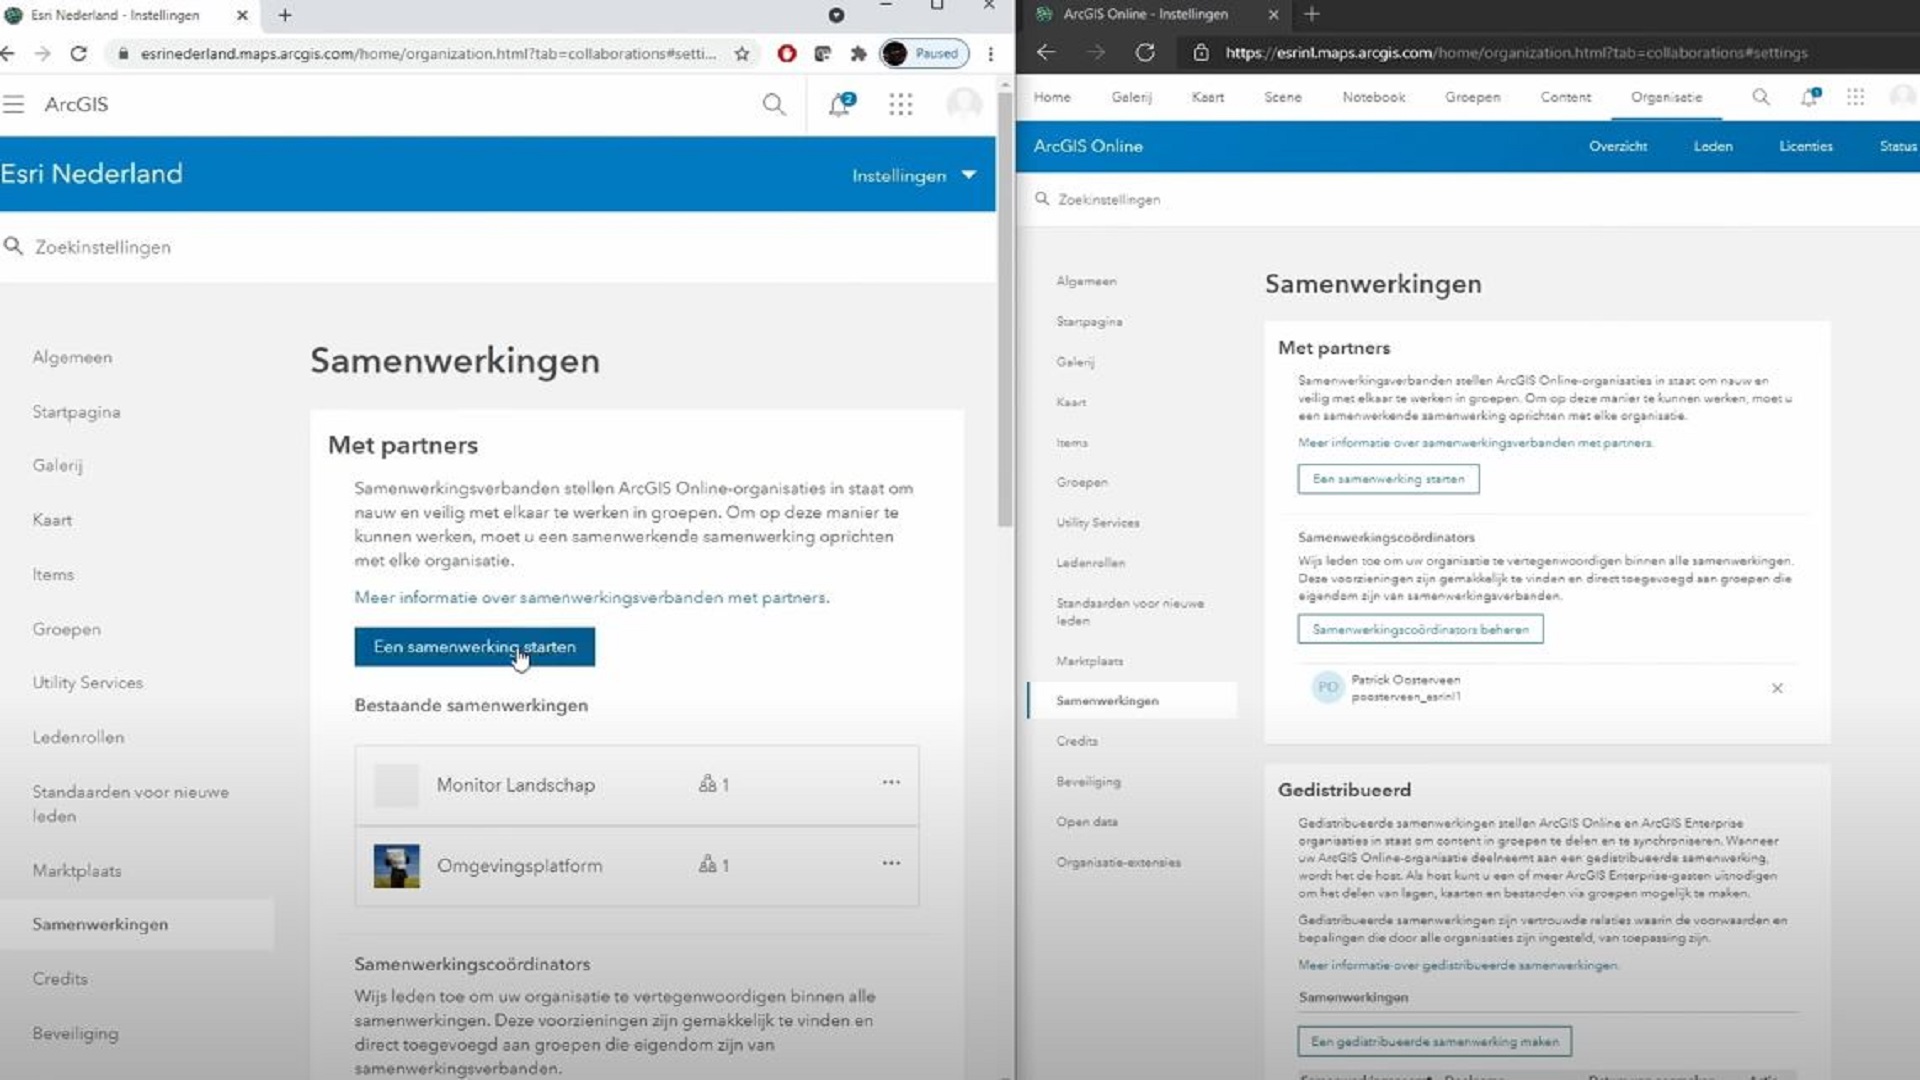Open Meer informatie over samenwerkingsverbanden link on left

[591, 597]
